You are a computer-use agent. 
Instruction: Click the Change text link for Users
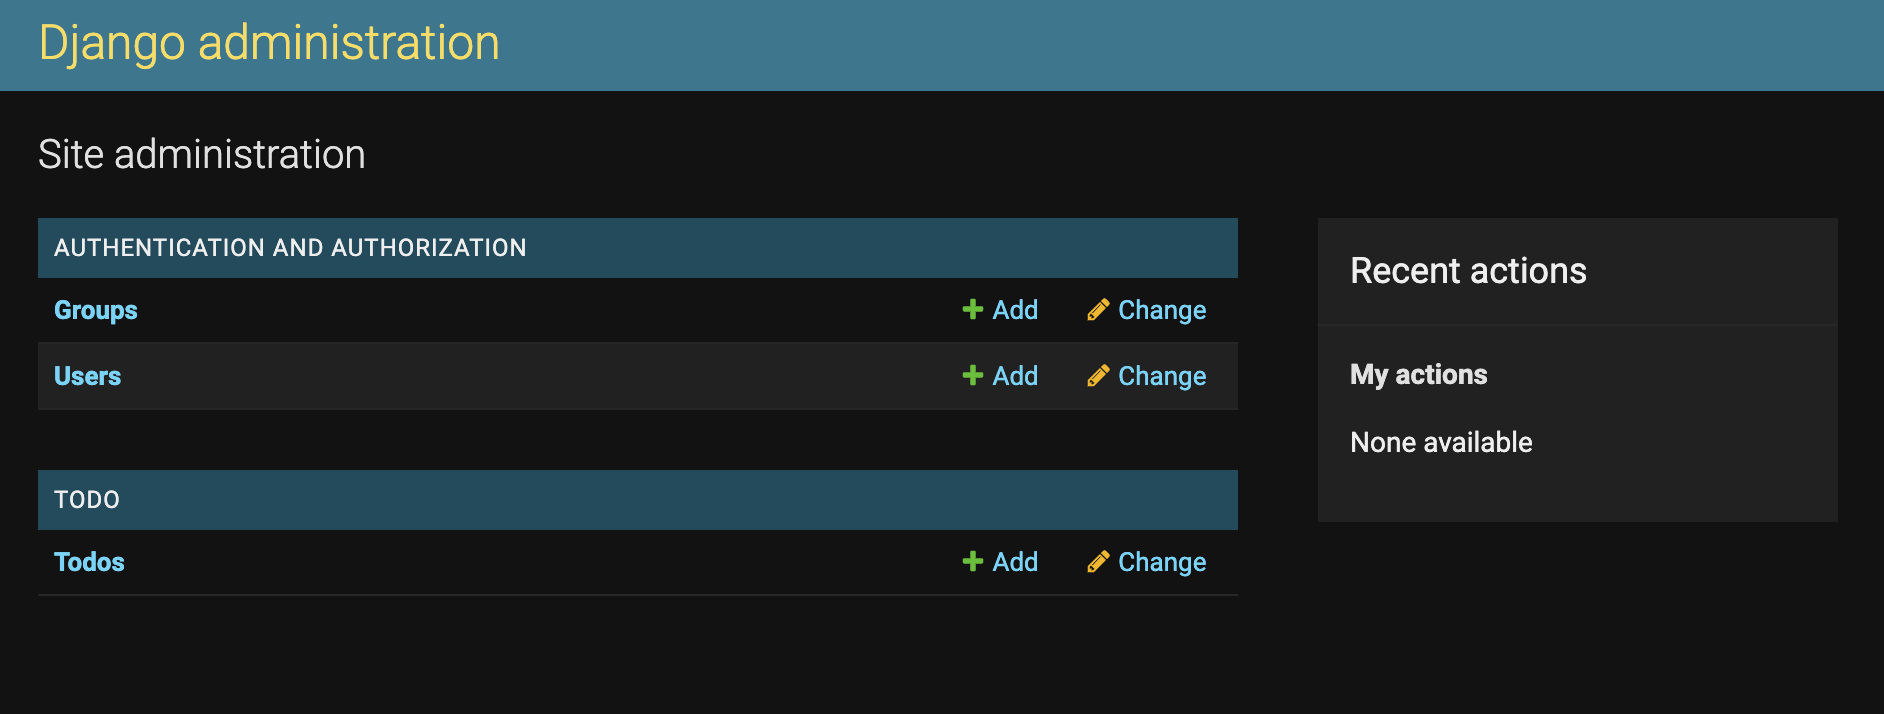(x=1162, y=376)
